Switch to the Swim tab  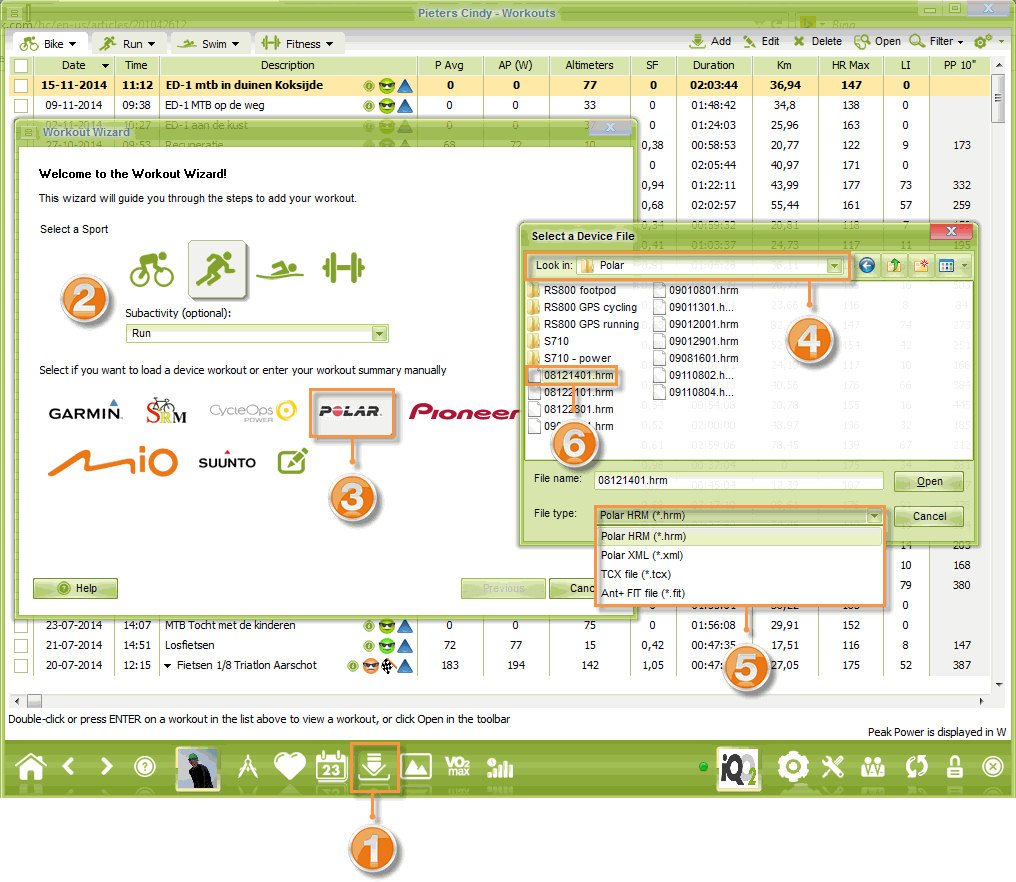[210, 44]
